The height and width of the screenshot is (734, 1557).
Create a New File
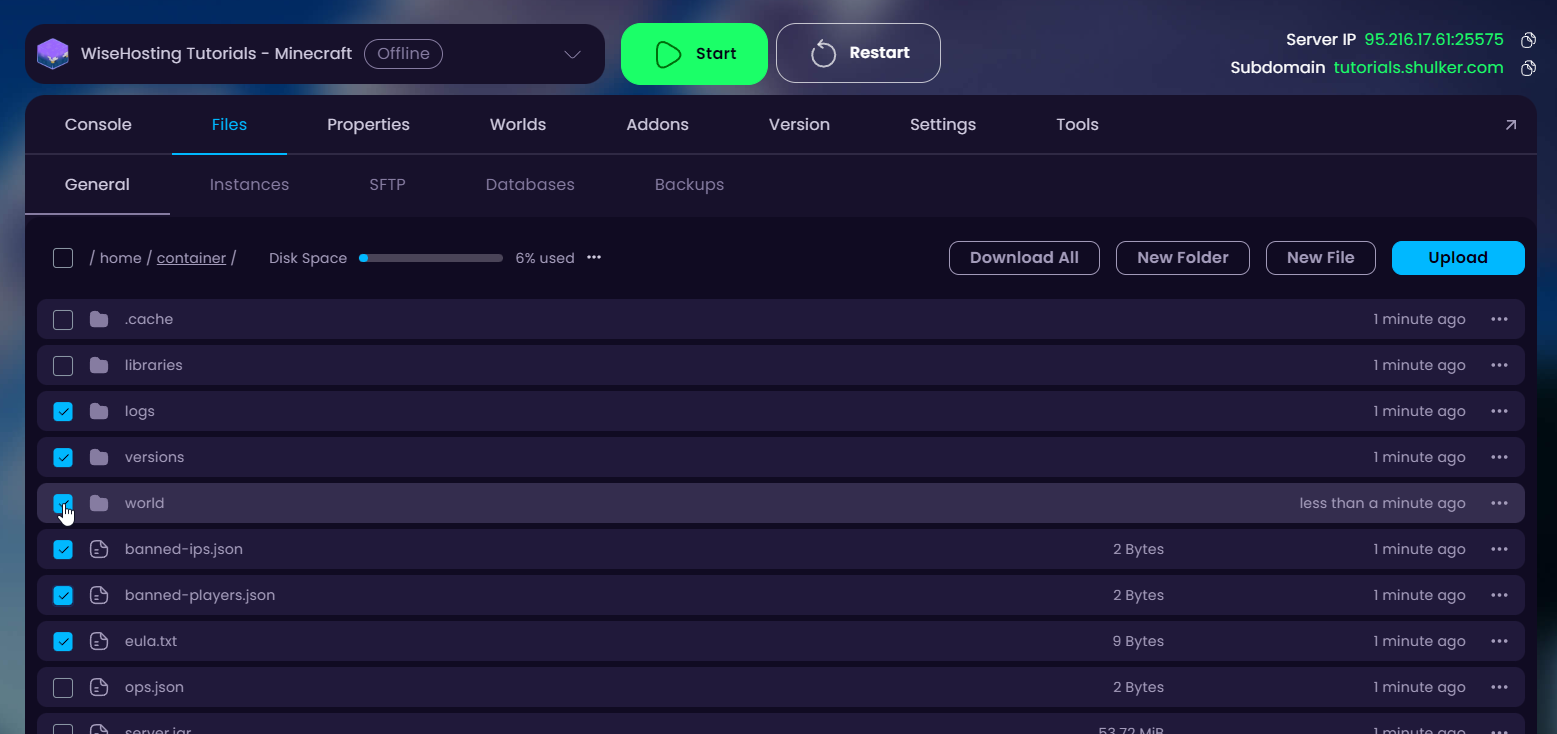coord(1321,258)
